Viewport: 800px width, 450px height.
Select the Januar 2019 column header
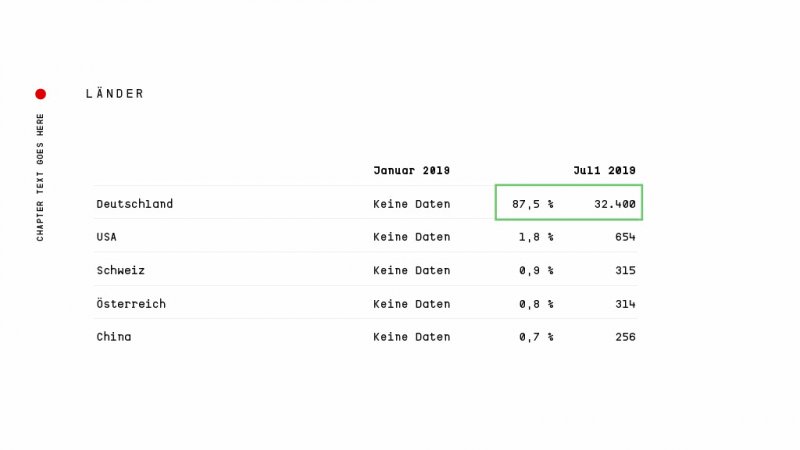(411, 170)
